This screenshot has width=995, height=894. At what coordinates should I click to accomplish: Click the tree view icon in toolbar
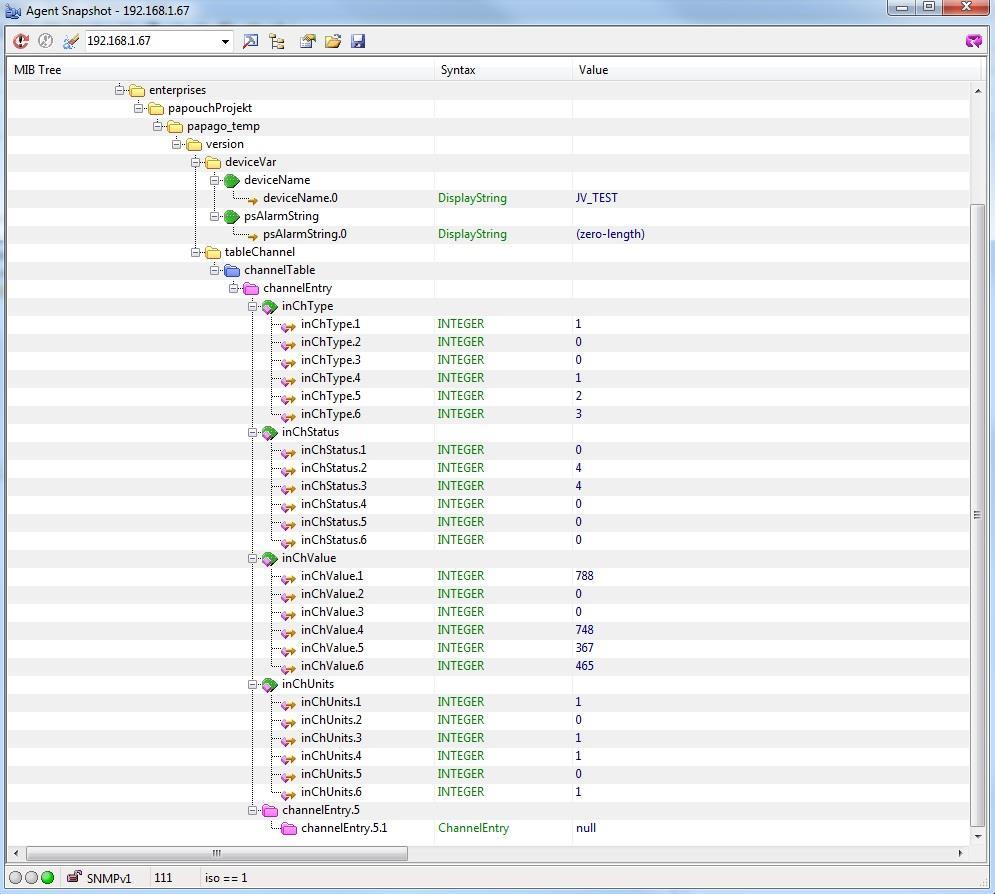(x=277, y=41)
